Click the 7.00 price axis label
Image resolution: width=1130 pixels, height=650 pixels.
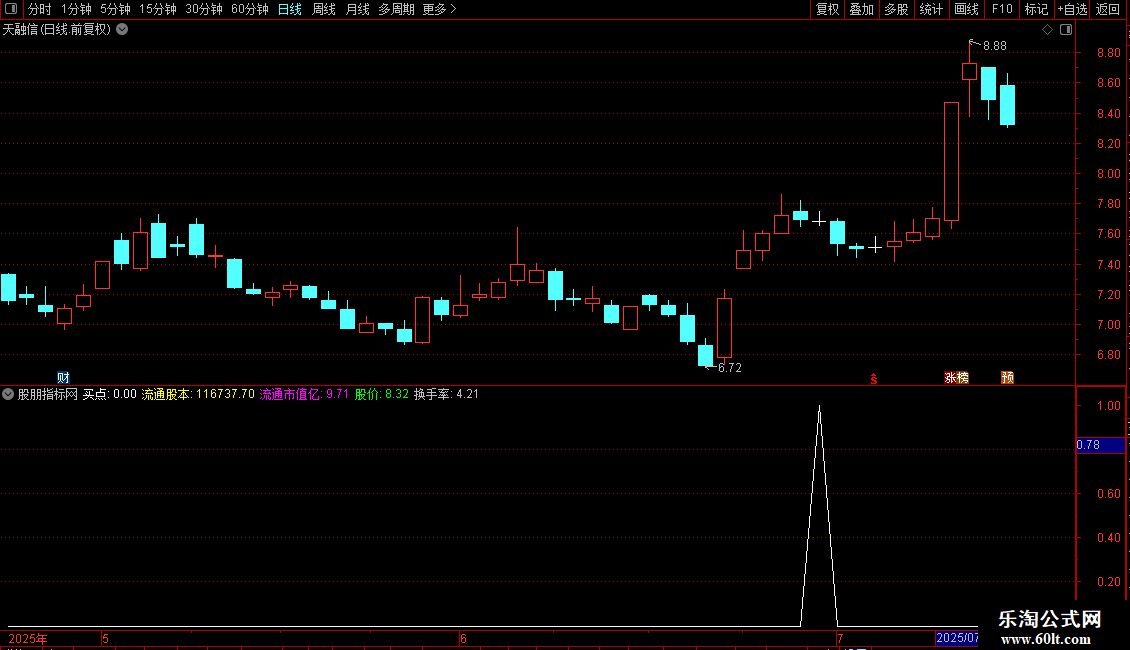[1108, 325]
